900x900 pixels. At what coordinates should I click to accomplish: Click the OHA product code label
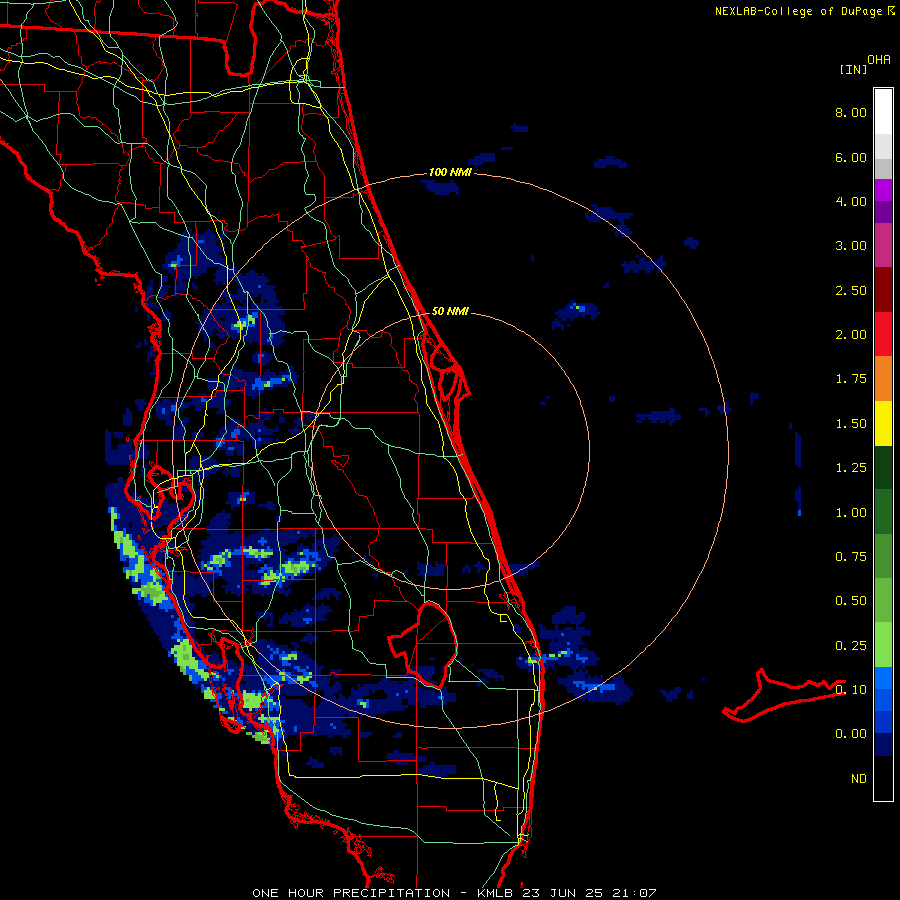point(879,59)
